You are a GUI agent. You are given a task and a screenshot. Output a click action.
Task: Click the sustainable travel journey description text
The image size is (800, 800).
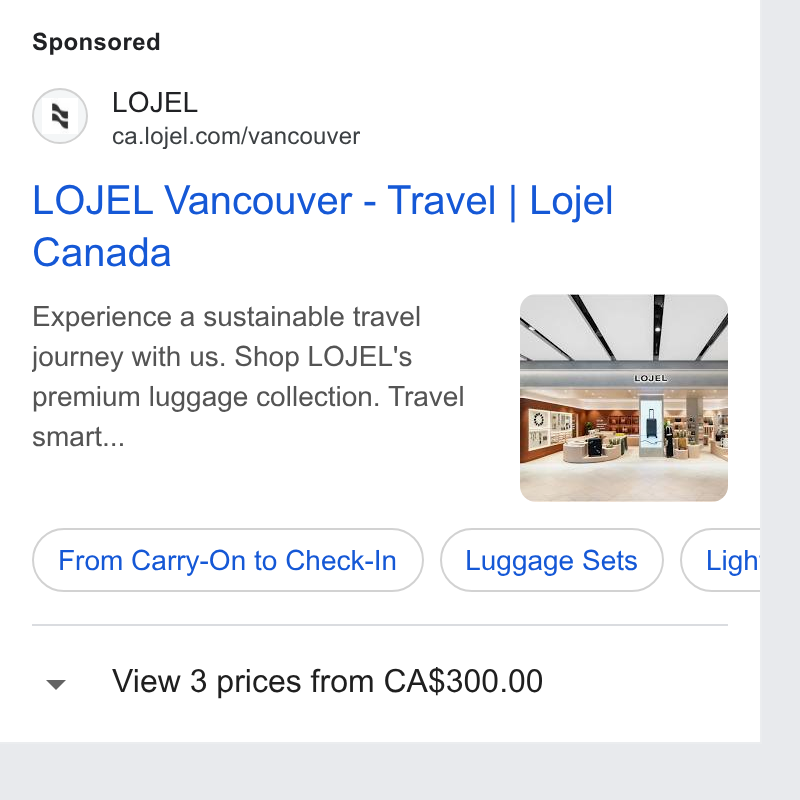click(x=248, y=377)
